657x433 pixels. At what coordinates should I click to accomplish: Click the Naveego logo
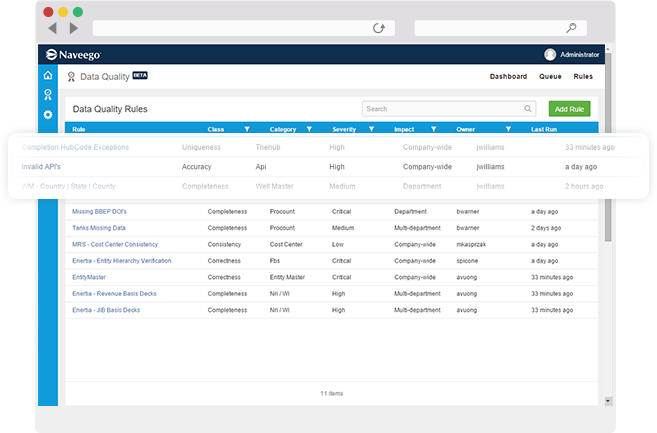tap(73, 54)
